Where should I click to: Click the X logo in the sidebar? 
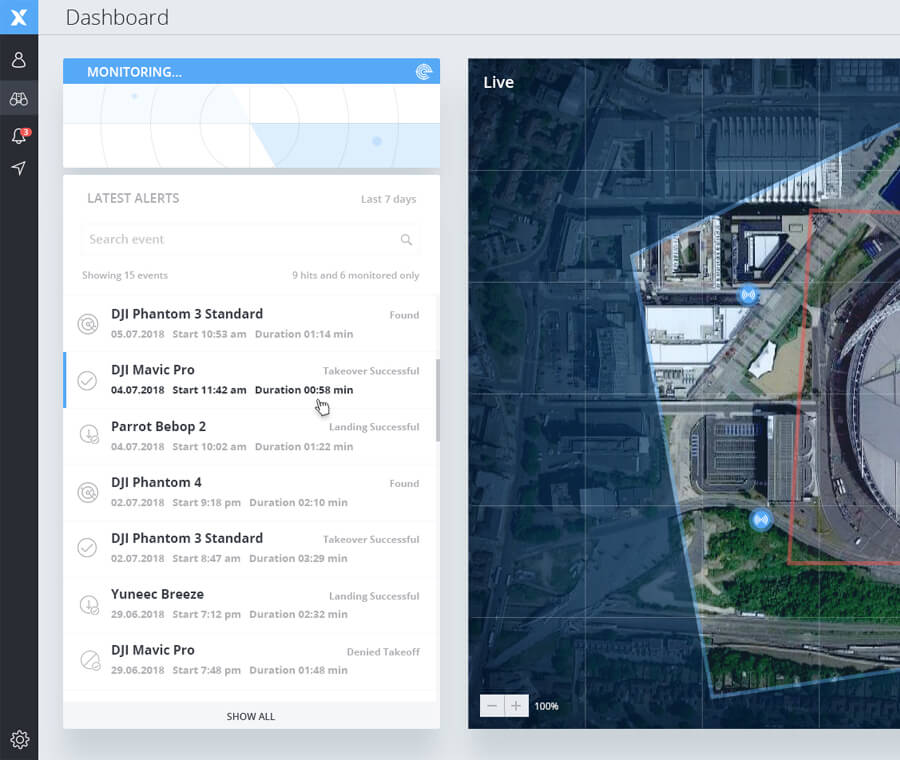pyautogui.click(x=18, y=17)
